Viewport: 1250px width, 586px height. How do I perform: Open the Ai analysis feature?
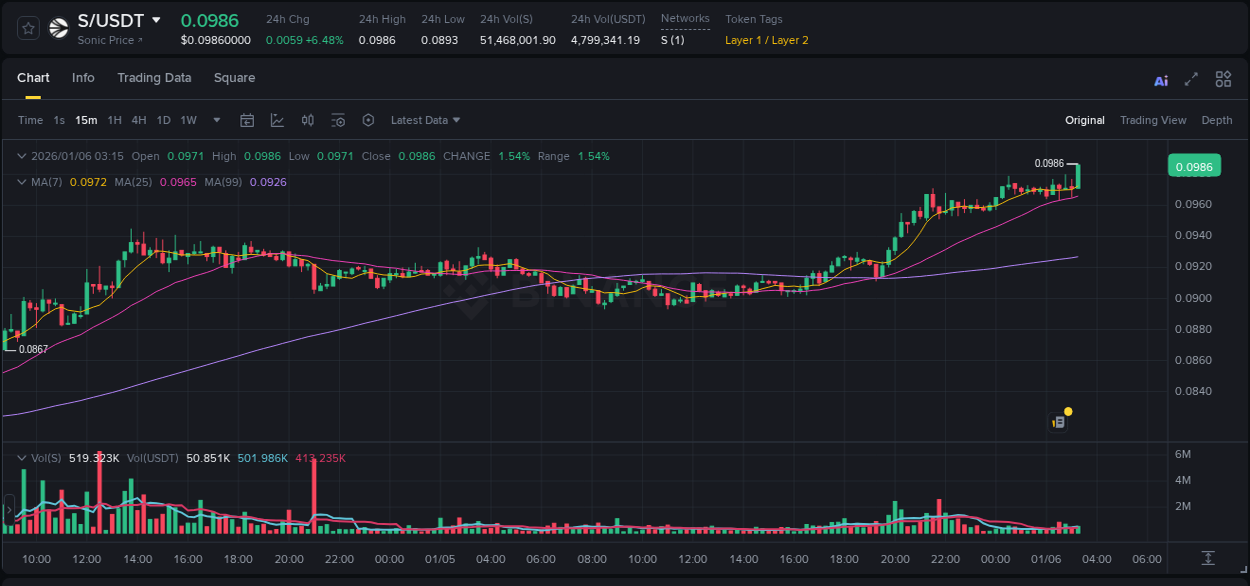tap(1161, 79)
